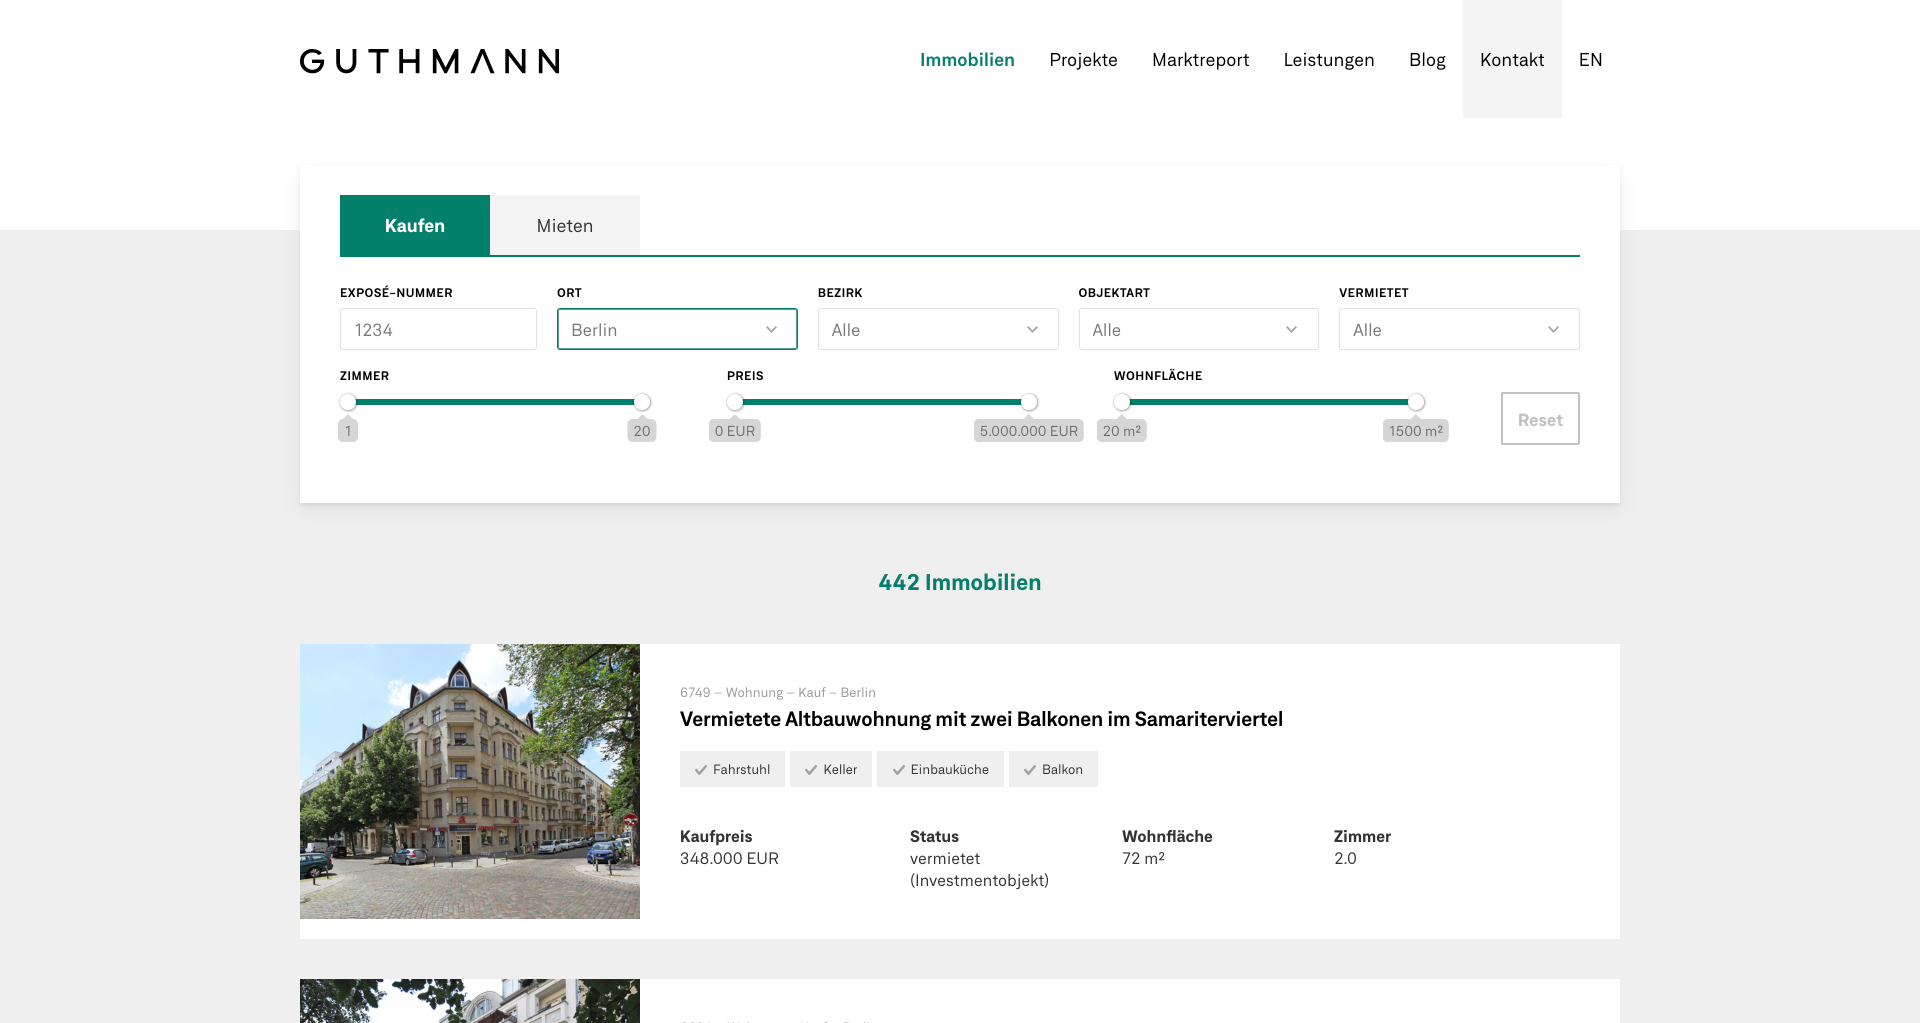Screen dimensions: 1920x1023
Task: Open the Ort dropdown showing Berlin
Action: (677, 329)
